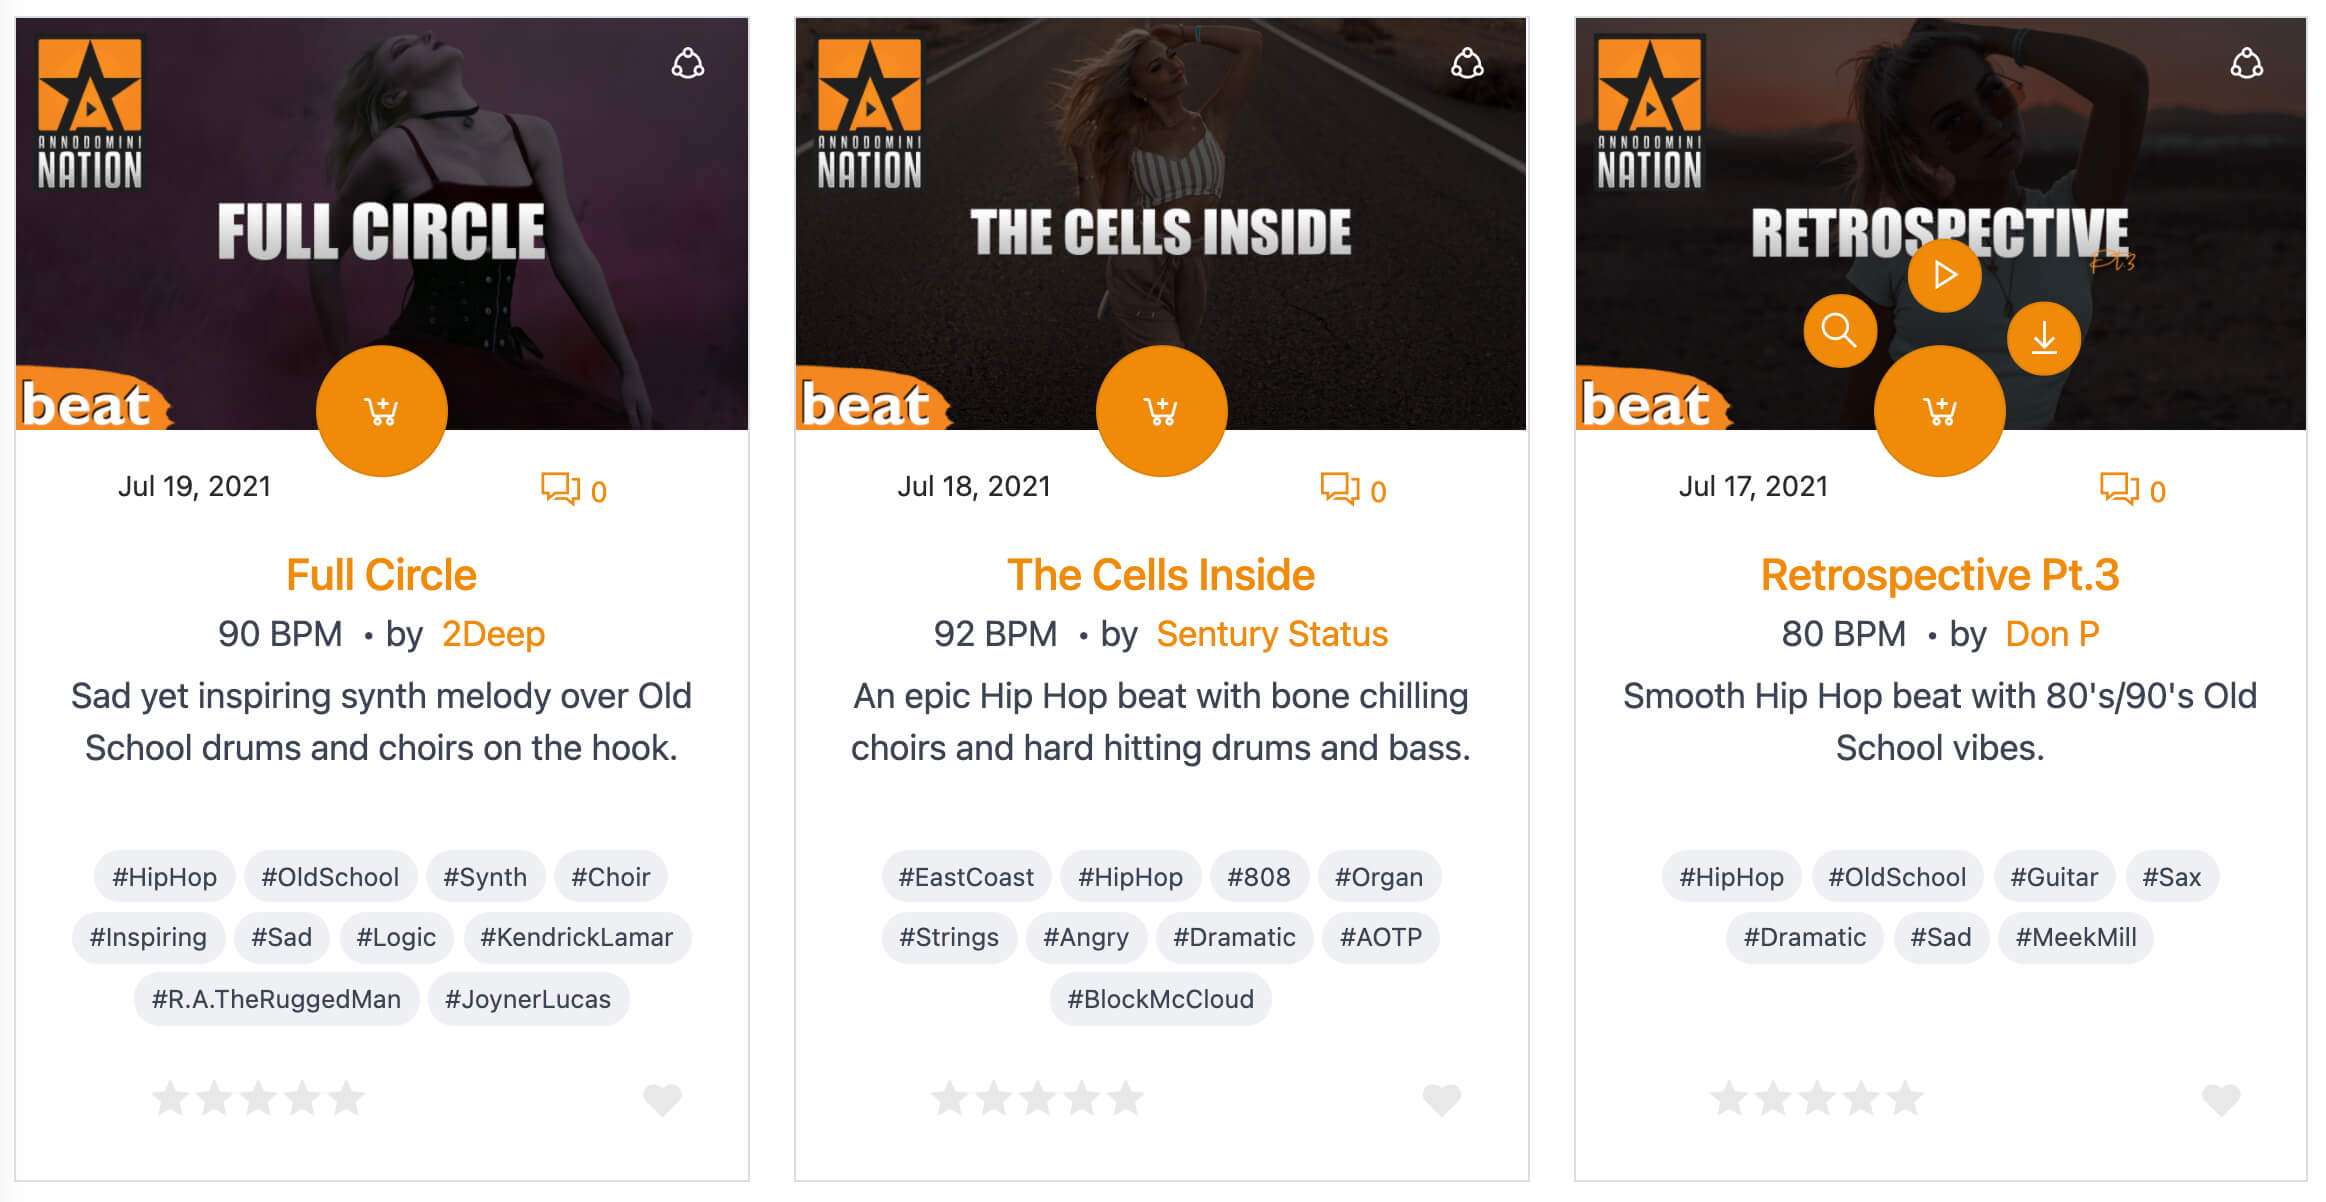Viewport: 2326px width, 1202px height.
Task: Add Full Circle beat to cart
Action: pos(381,410)
